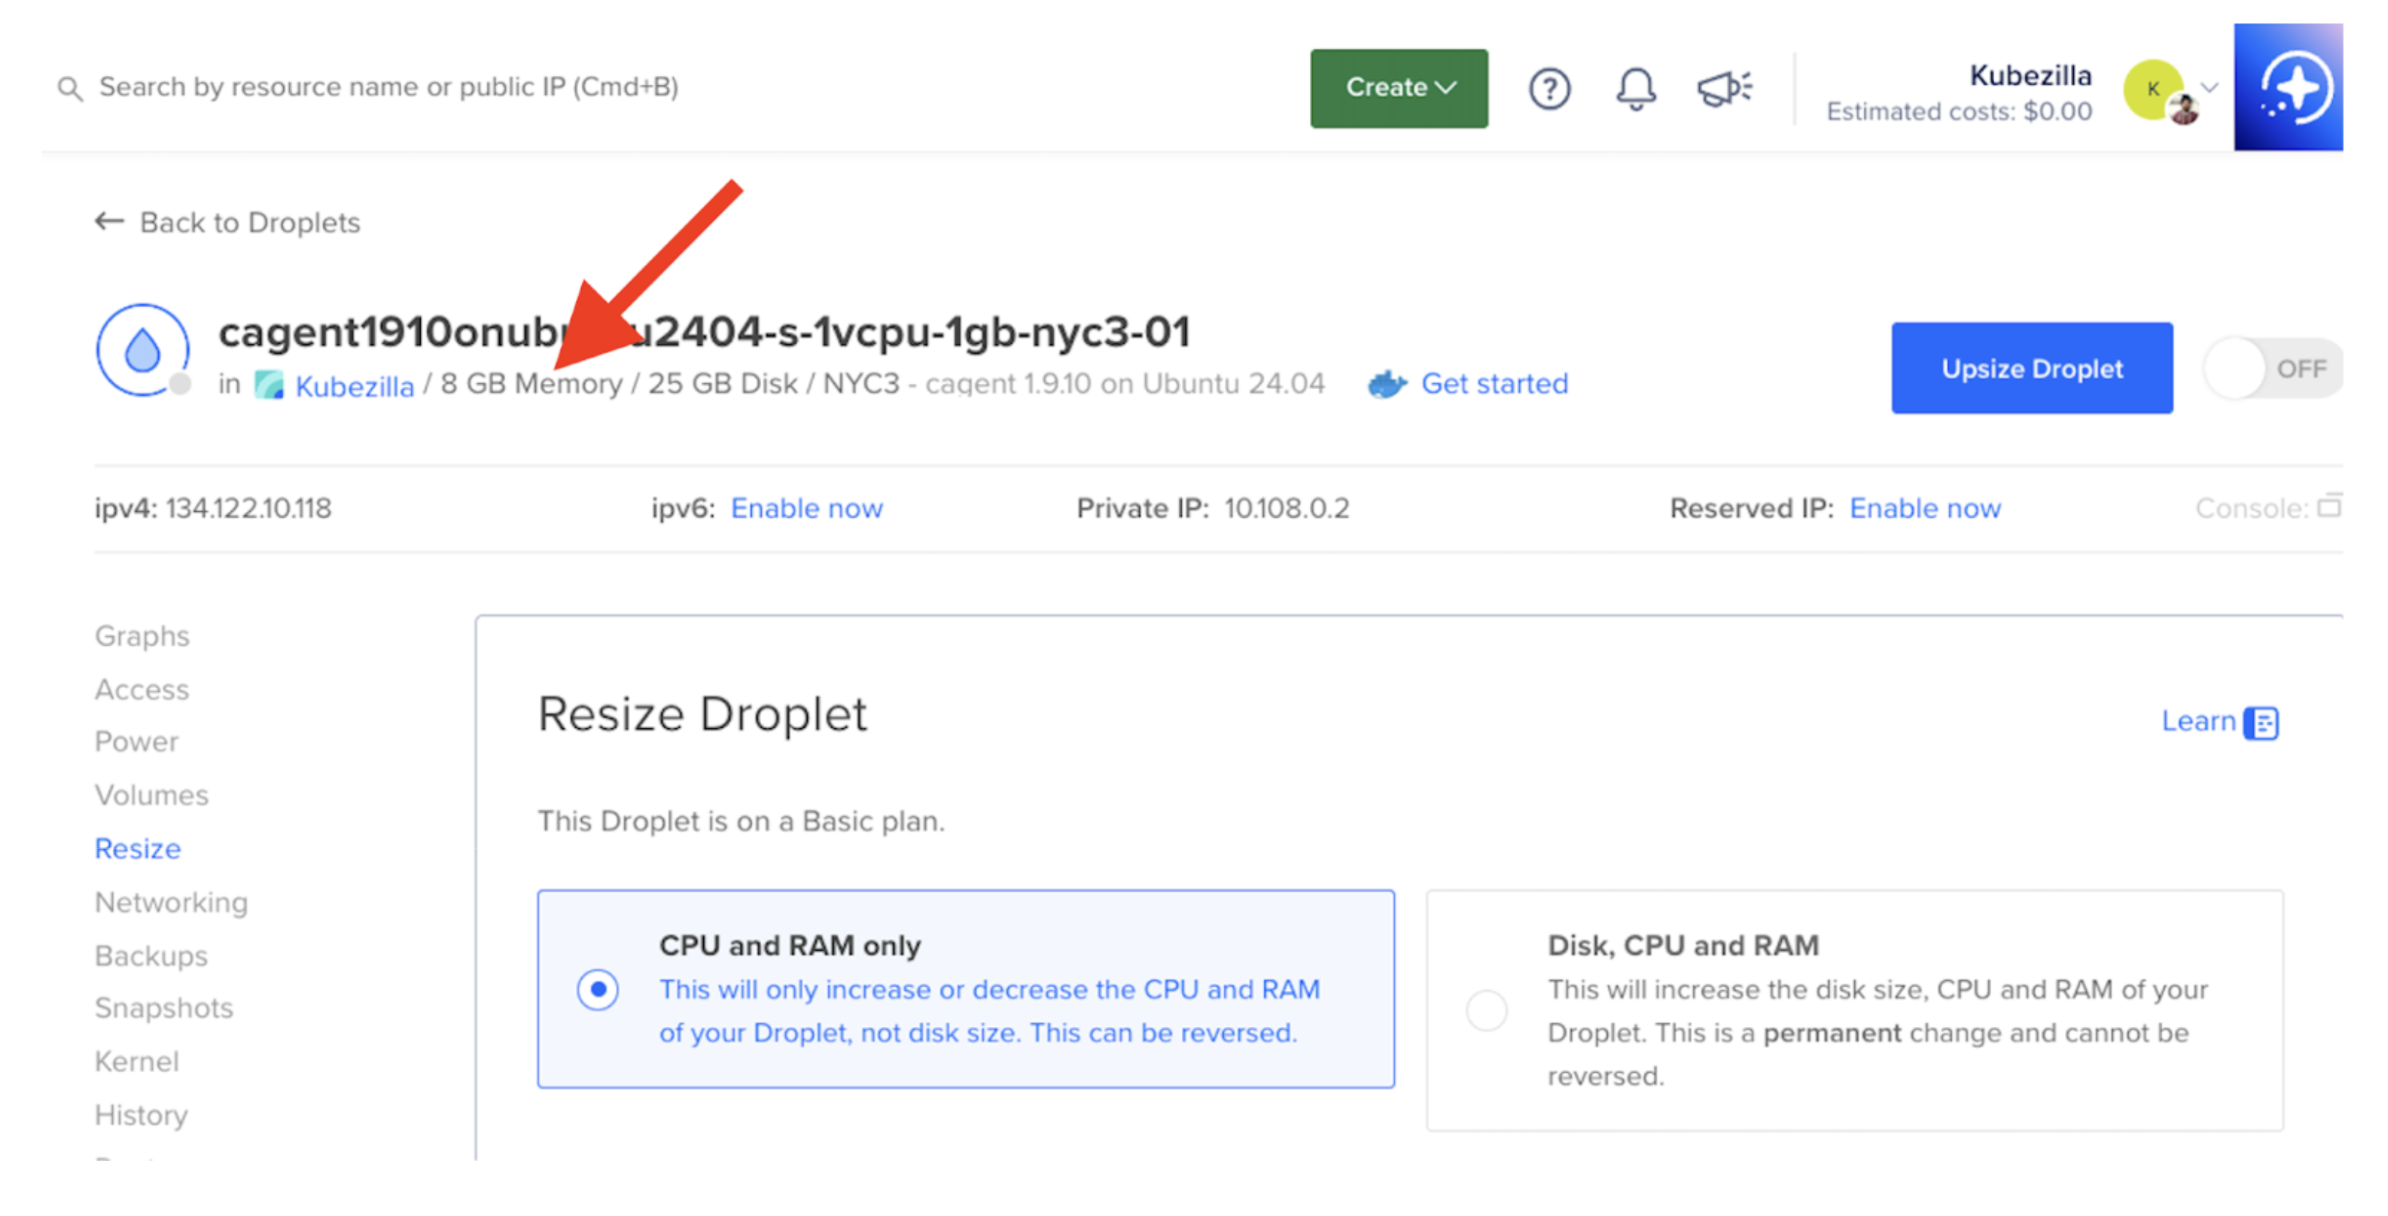The image size is (2388, 1216).
Task: Open the account chevron next to the avatar
Action: click(2209, 88)
